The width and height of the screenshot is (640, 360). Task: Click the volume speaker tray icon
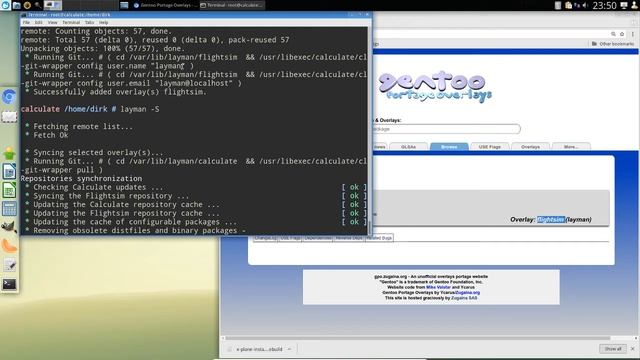[585, 5]
